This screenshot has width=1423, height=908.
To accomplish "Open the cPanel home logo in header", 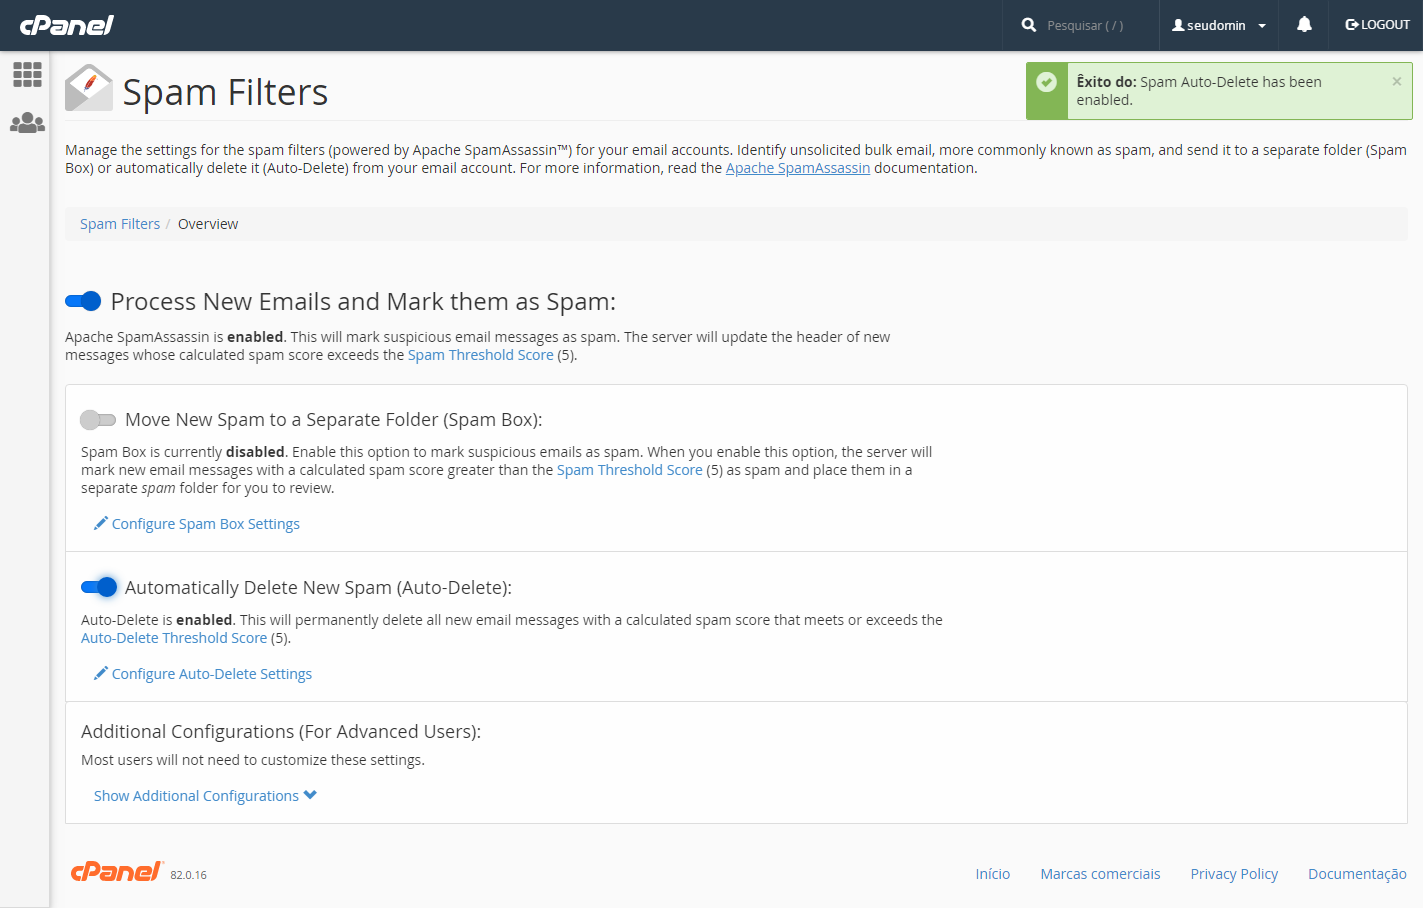I will tap(66, 25).
